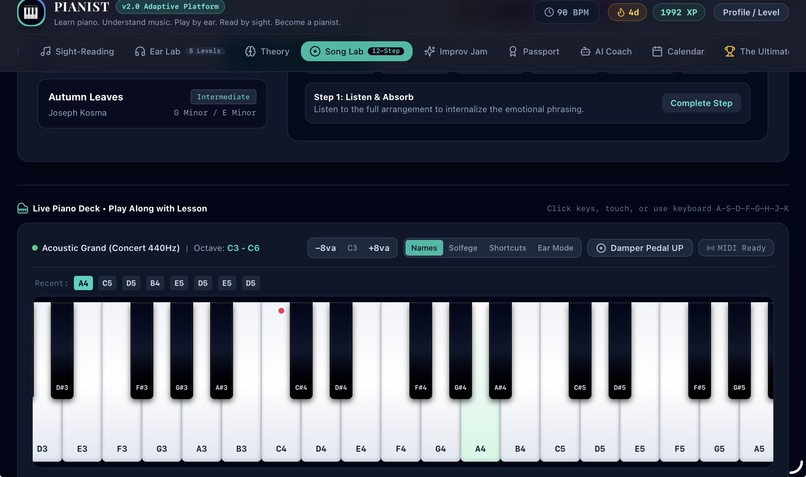Open the Improv Jam tab

(x=456, y=51)
